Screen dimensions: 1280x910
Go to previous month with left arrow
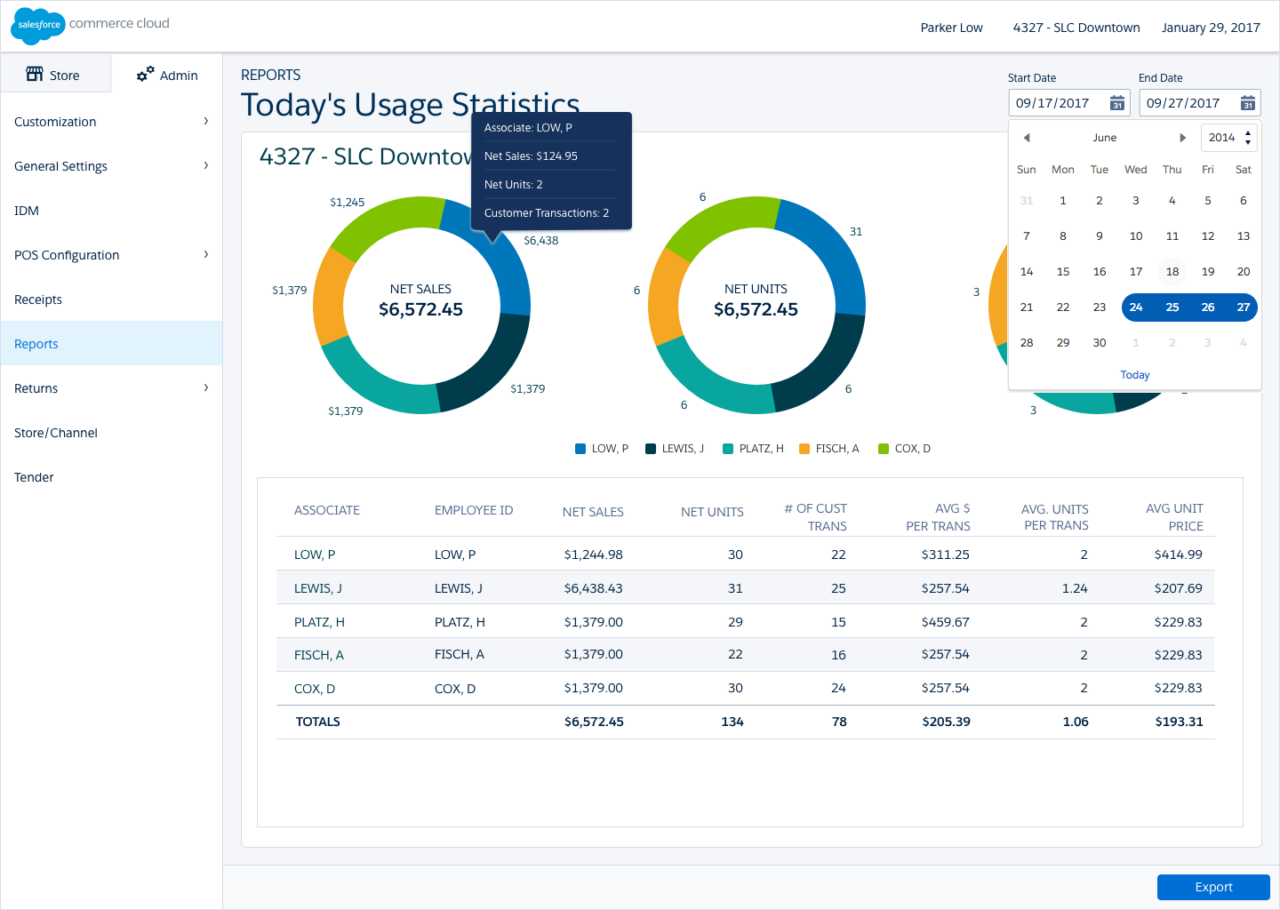pyautogui.click(x=1026, y=137)
